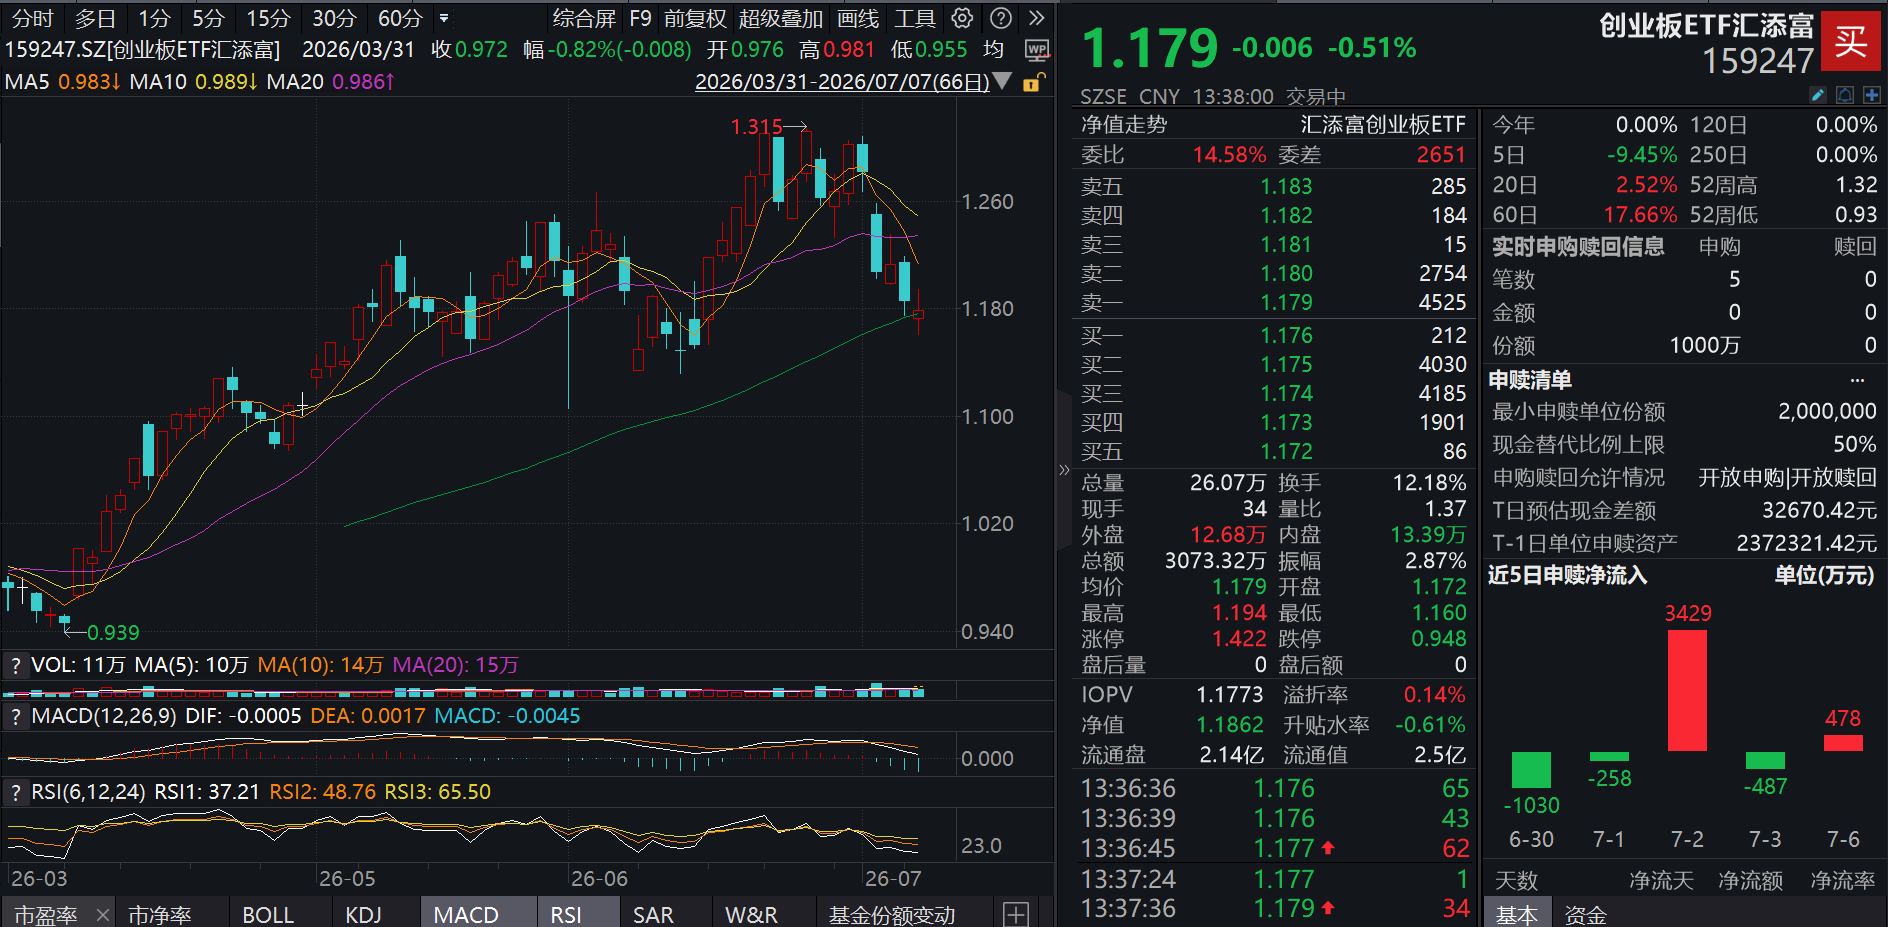
Task: Select the 前复权 adjustment option
Action: 695,18
